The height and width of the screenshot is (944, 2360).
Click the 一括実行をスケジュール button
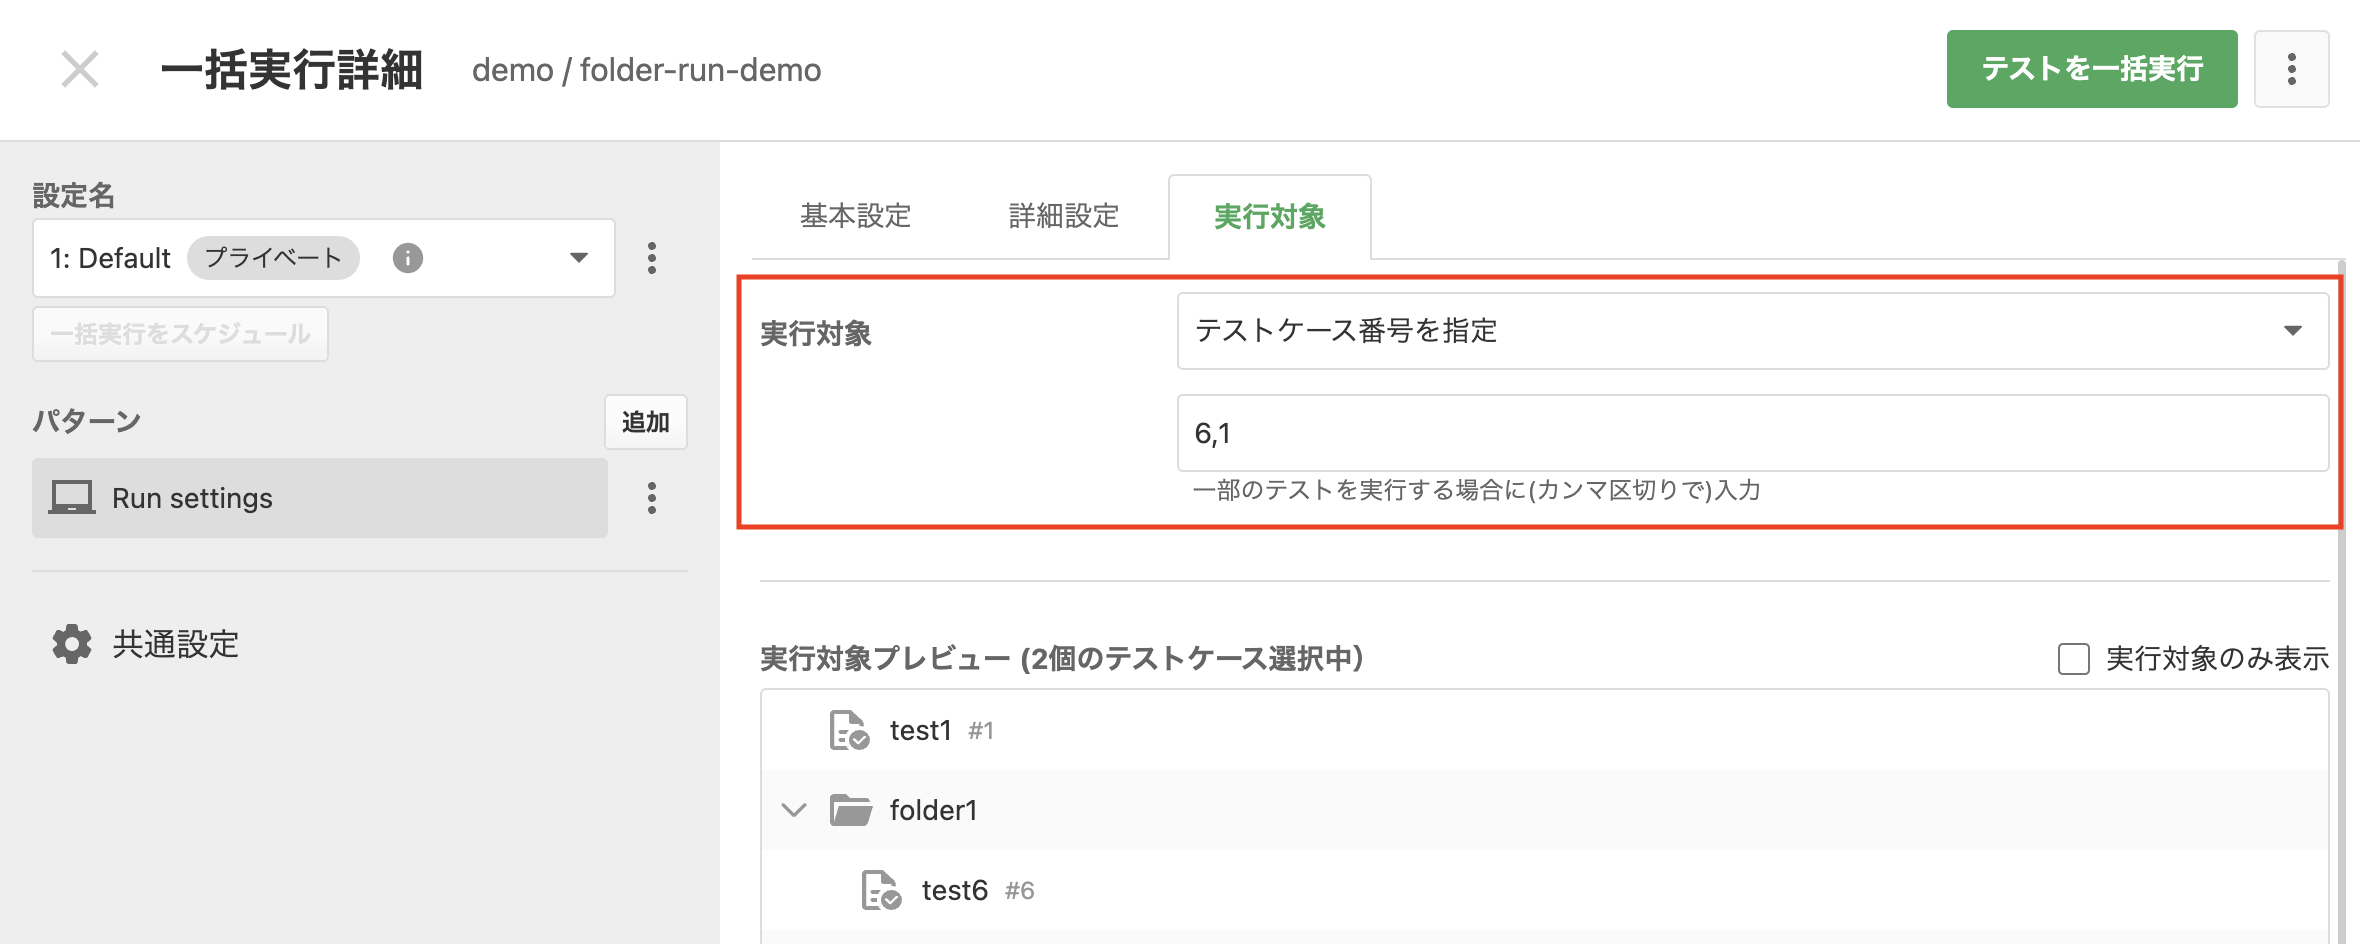180,334
